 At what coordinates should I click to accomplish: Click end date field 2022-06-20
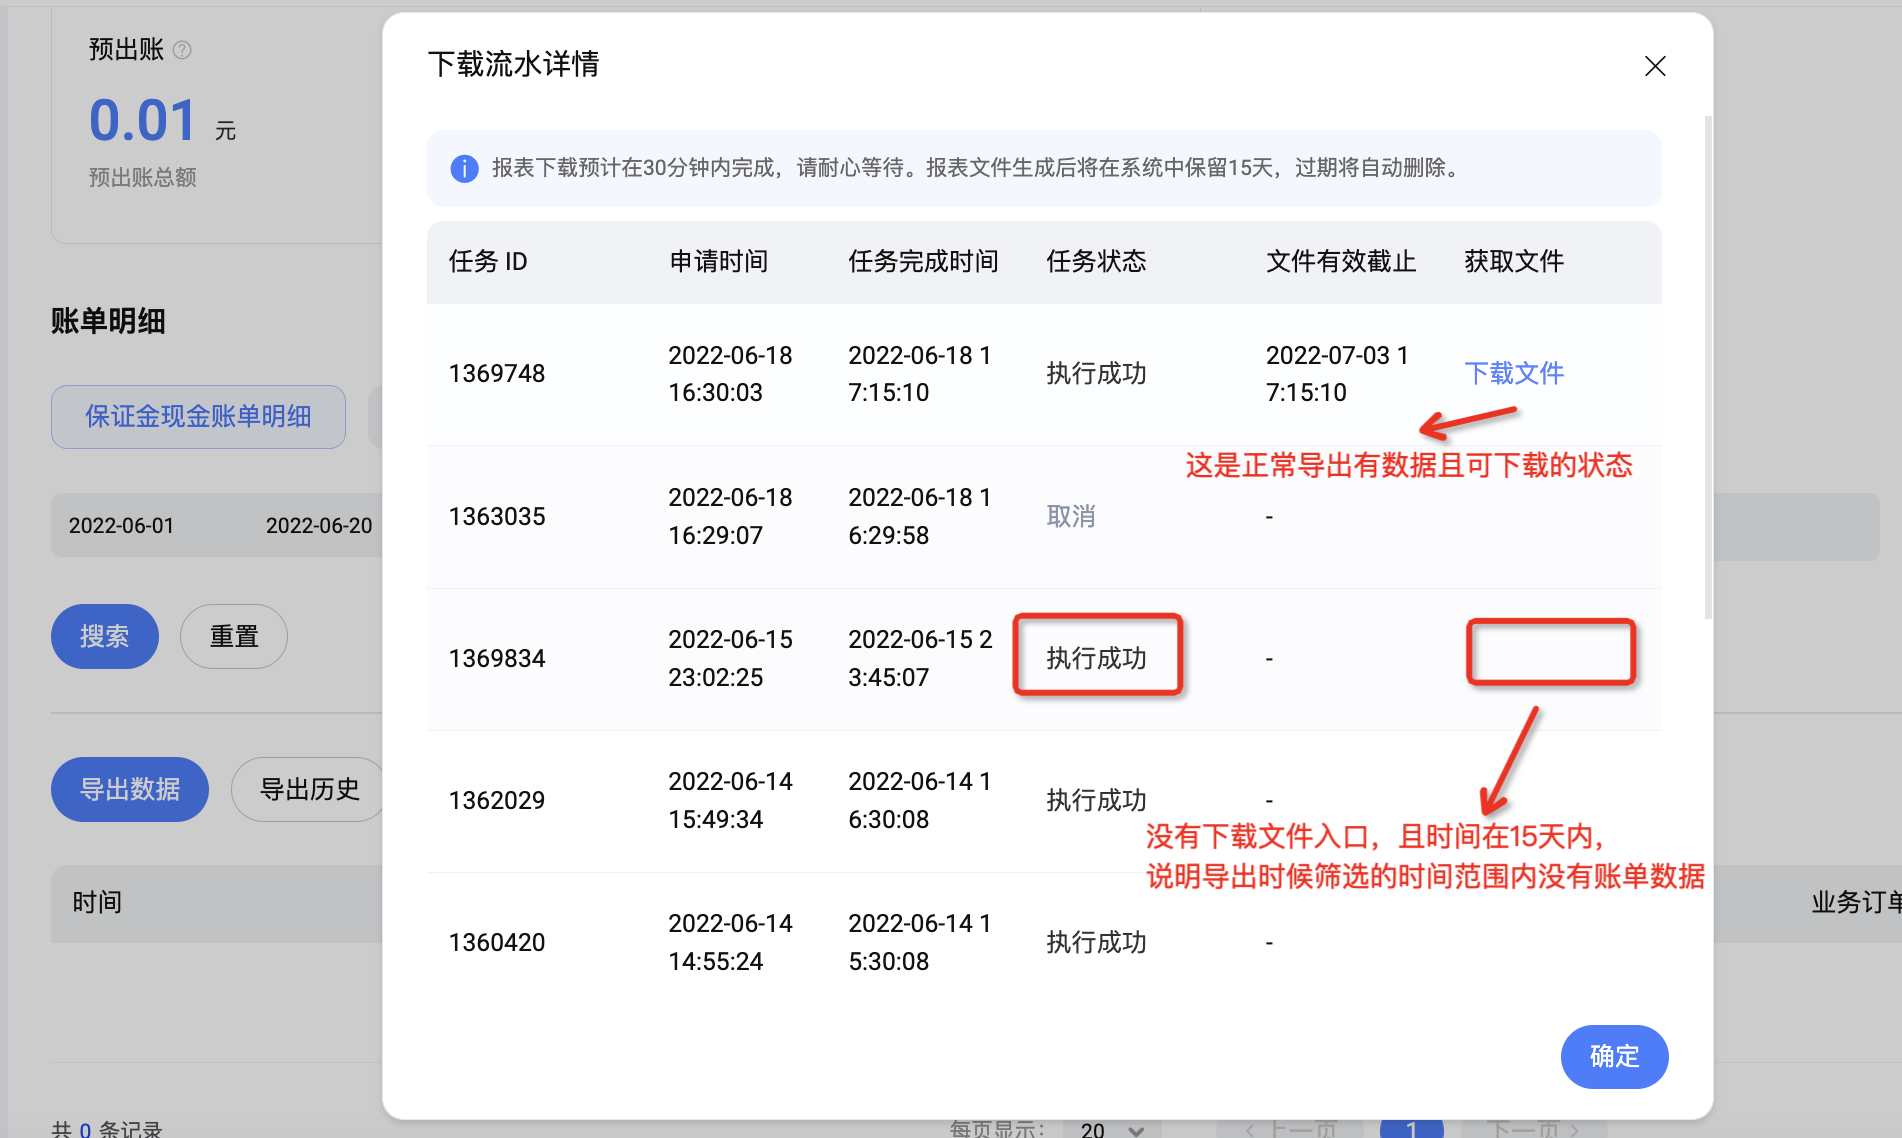click(319, 525)
